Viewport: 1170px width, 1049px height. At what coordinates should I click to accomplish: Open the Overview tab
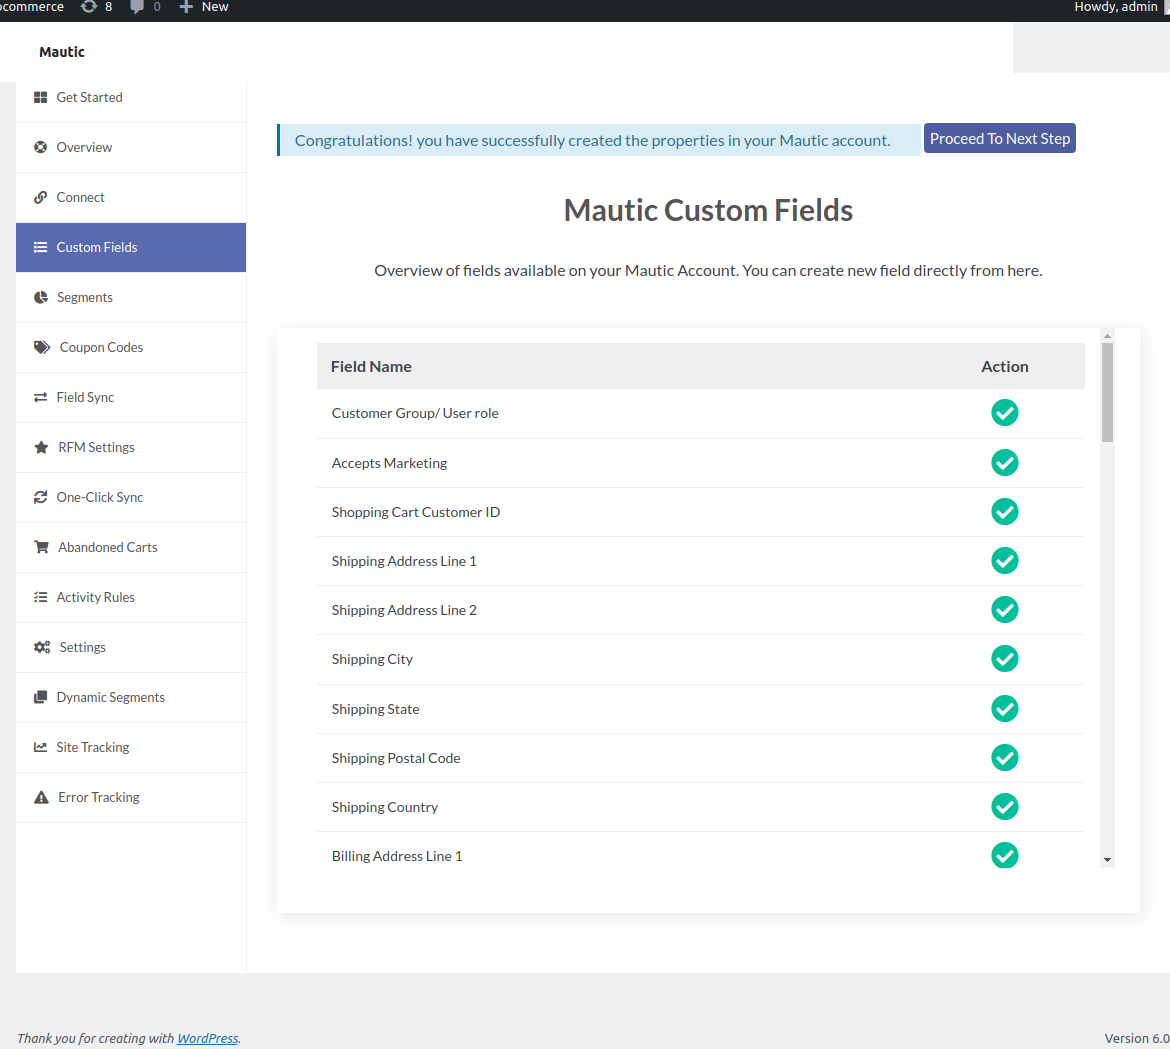pyautogui.click(x=131, y=148)
